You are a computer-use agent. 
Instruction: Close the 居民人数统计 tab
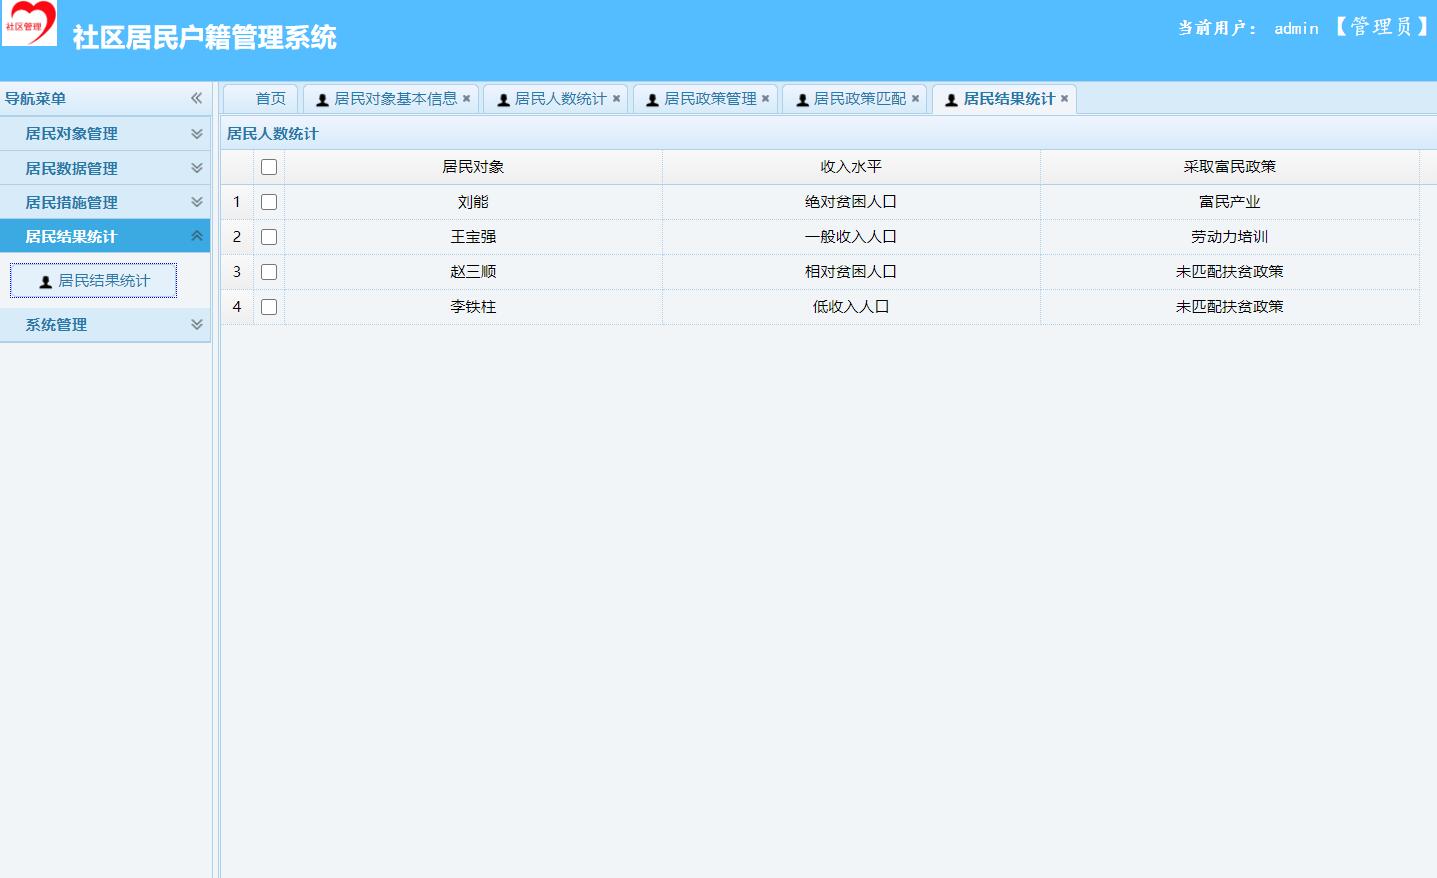[x=618, y=98]
